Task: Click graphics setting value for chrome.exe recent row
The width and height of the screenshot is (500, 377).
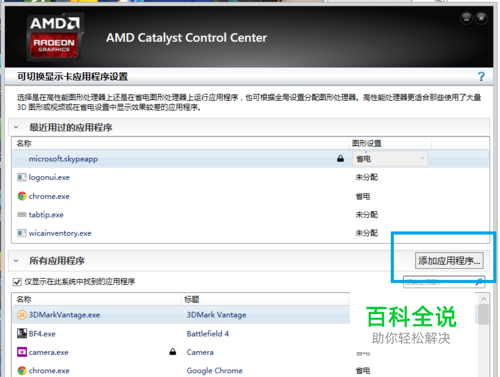Action: point(363,196)
